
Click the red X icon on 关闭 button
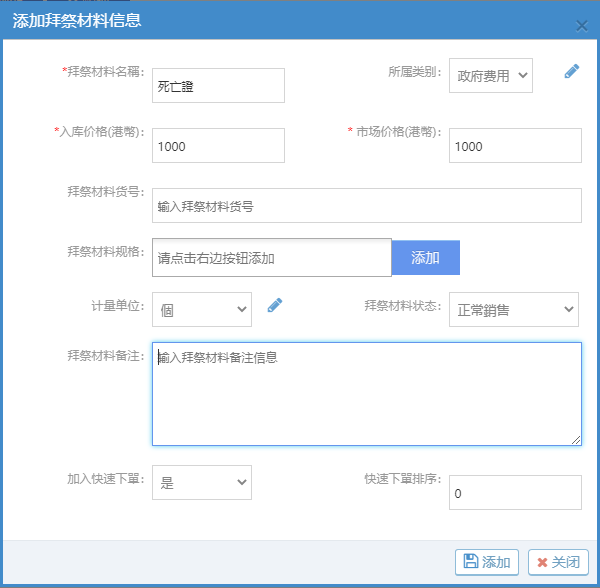(541, 562)
